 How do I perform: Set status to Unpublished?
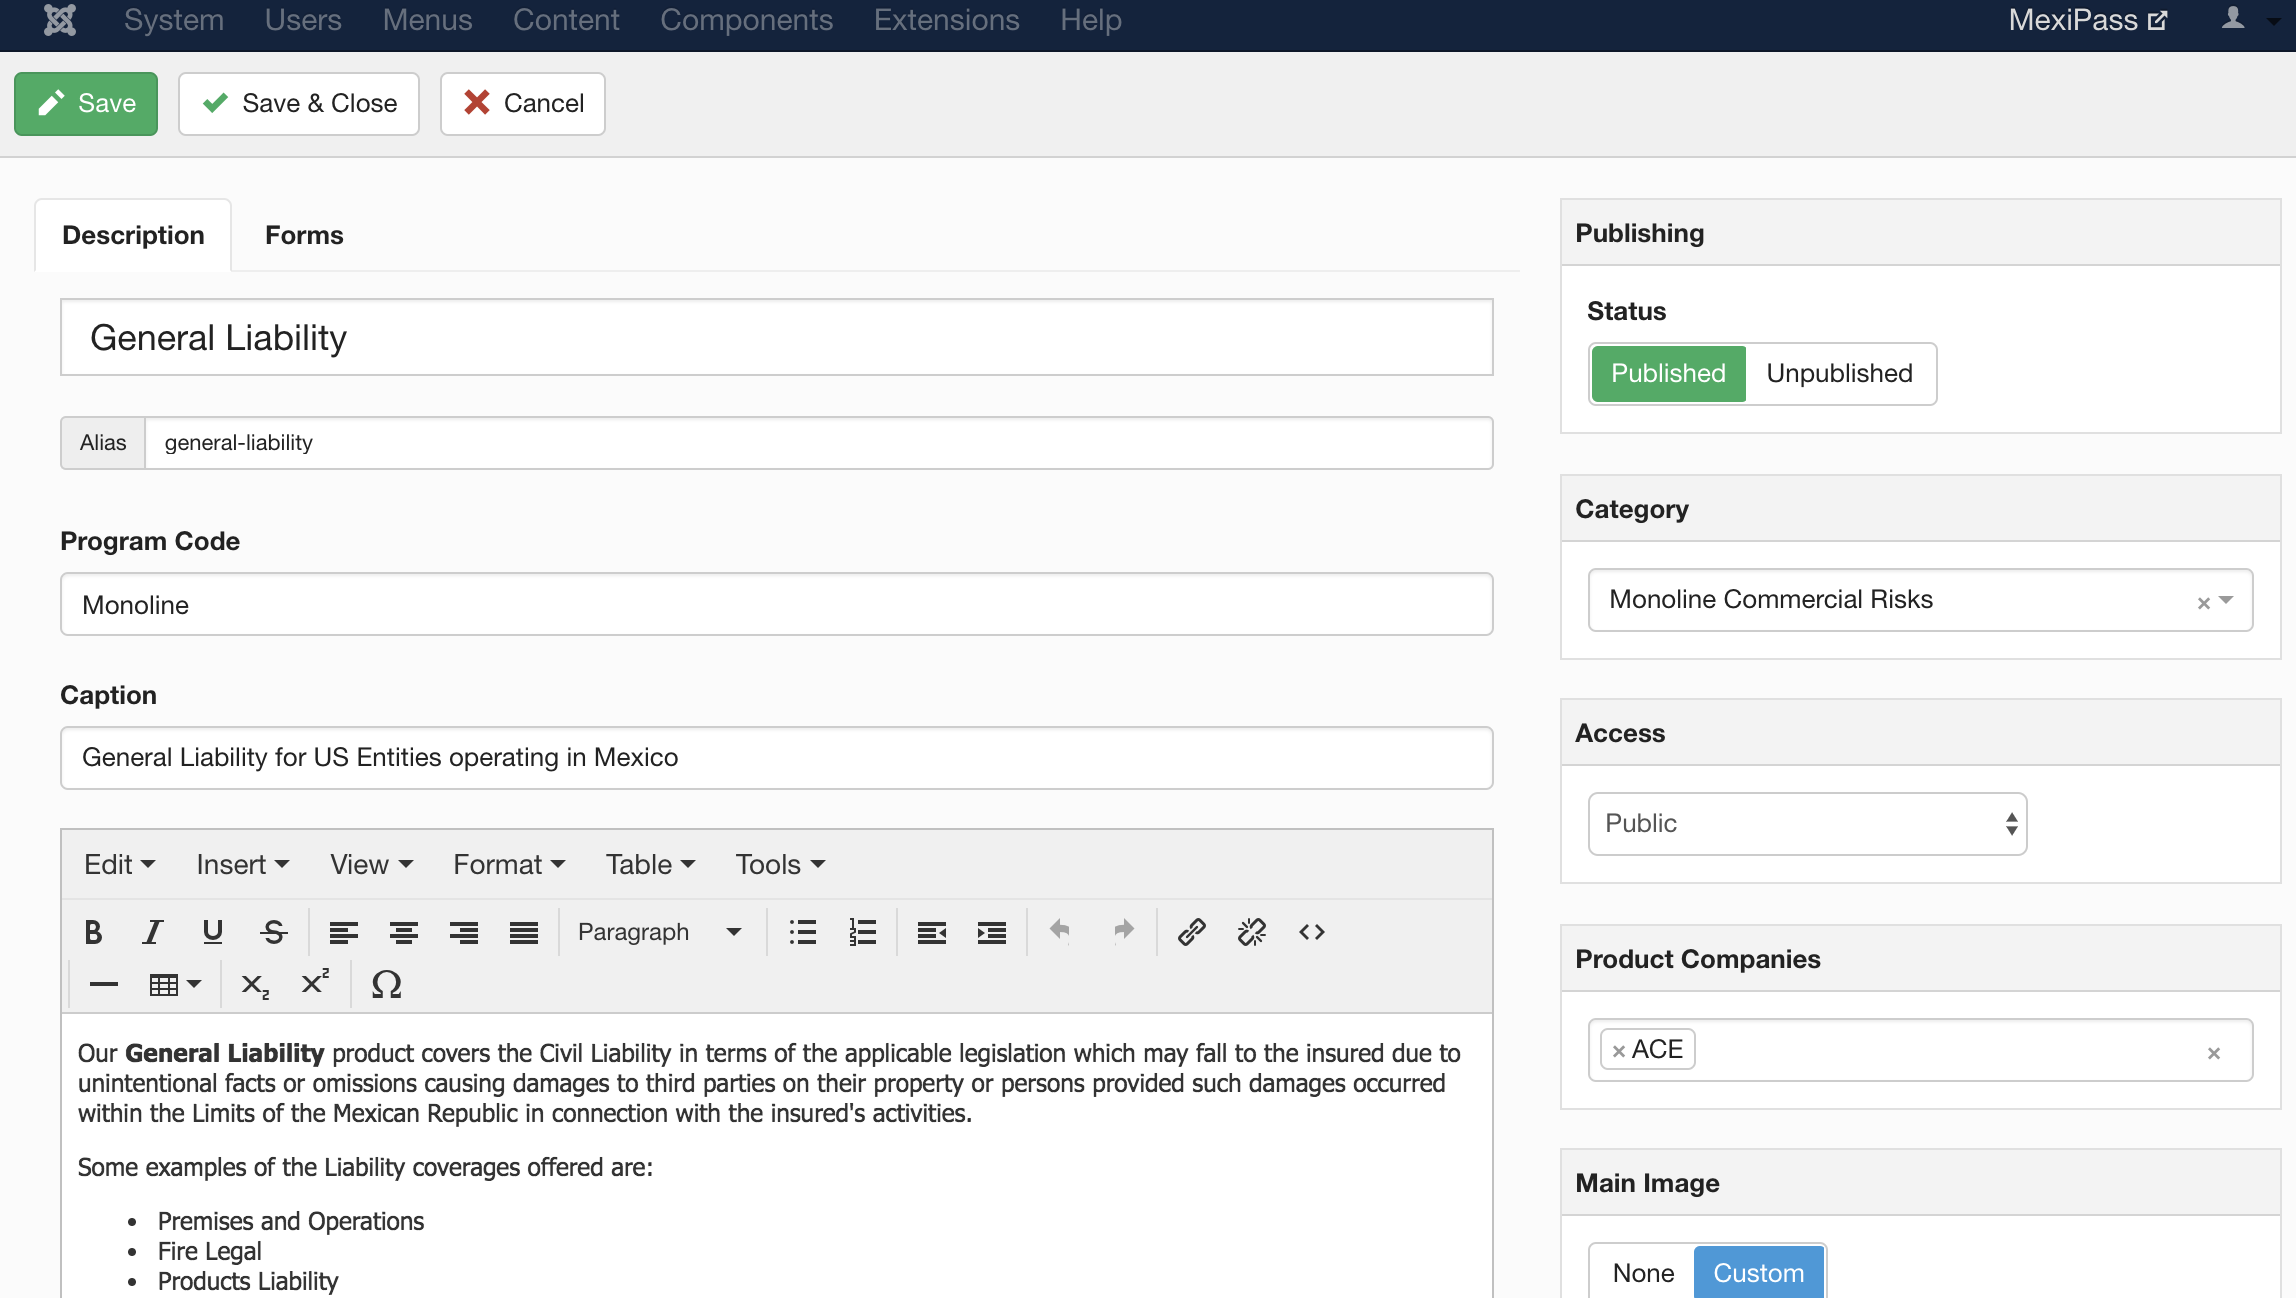pyautogui.click(x=1838, y=373)
